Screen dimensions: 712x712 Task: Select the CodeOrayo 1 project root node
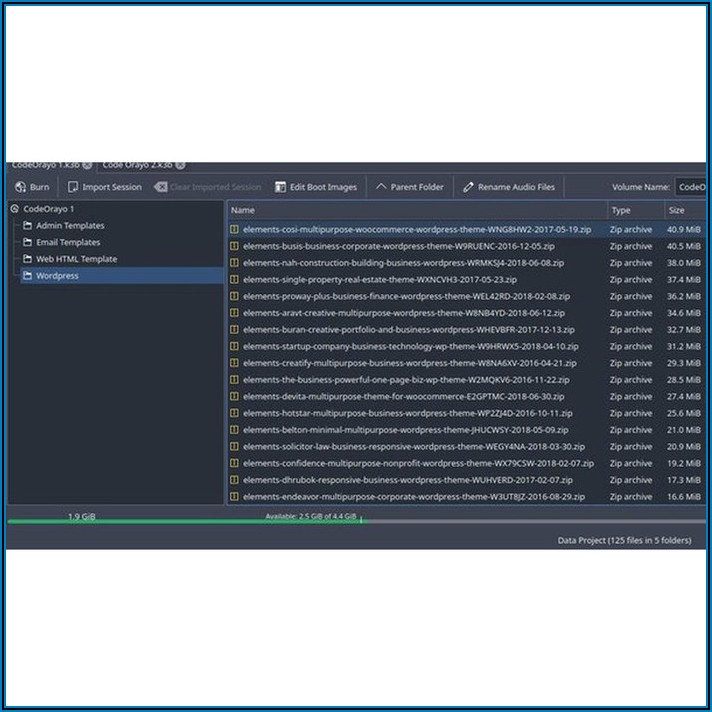(x=48, y=209)
